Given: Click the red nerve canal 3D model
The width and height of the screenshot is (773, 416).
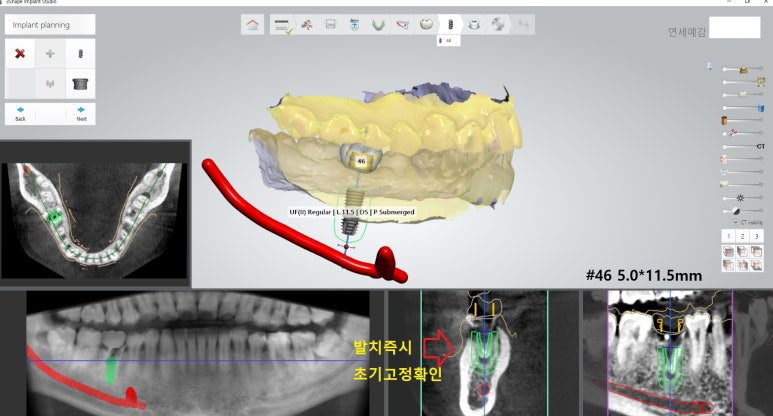Looking at the screenshot, I should (x=296, y=229).
